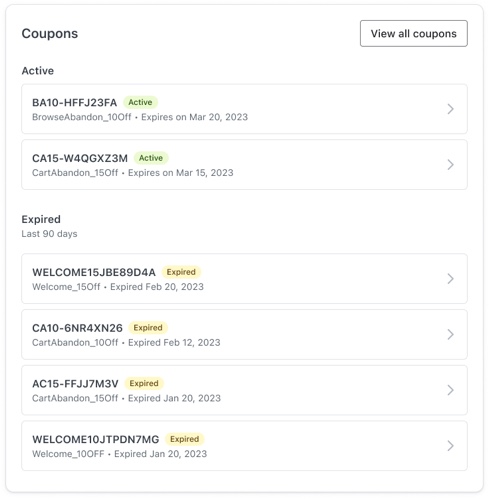Select coupon code AC15-FFJJ7M3V
Image resolution: width=489 pixels, height=499 pixels.
pos(75,384)
